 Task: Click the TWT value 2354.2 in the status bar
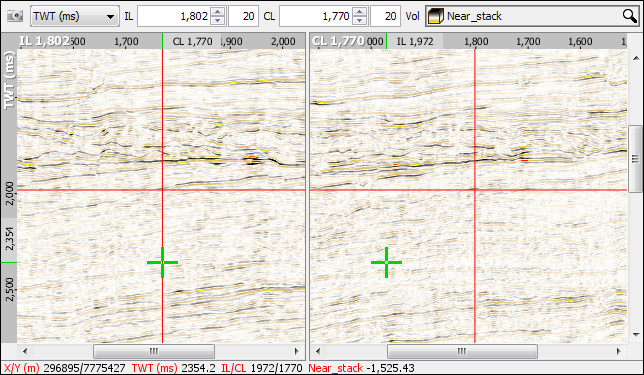198,368
